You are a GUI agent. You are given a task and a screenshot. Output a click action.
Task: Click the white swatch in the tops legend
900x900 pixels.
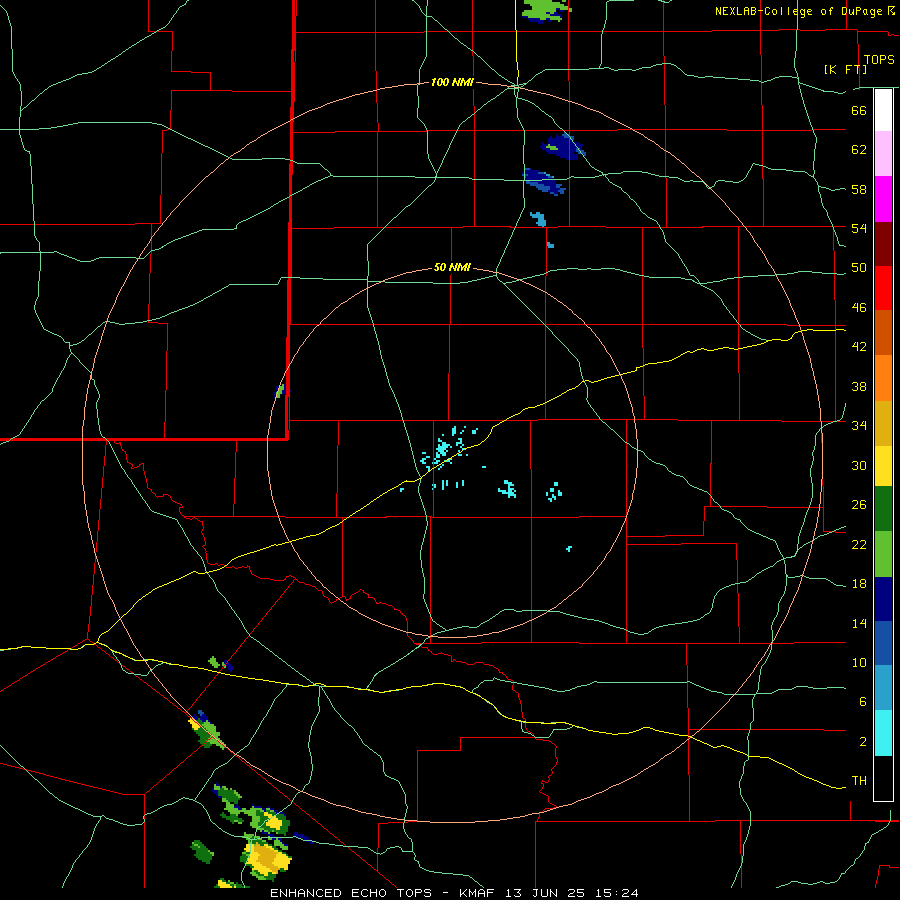(x=883, y=110)
